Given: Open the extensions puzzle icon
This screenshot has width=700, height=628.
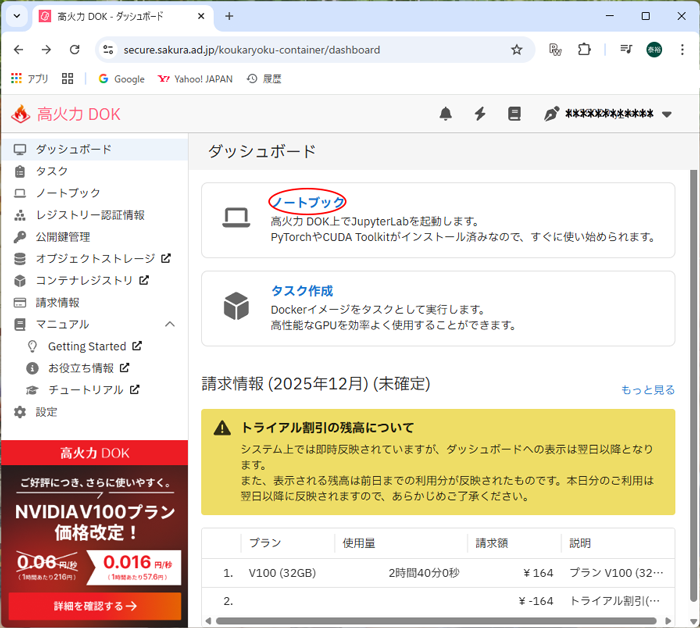Looking at the screenshot, I should [584, 50].
